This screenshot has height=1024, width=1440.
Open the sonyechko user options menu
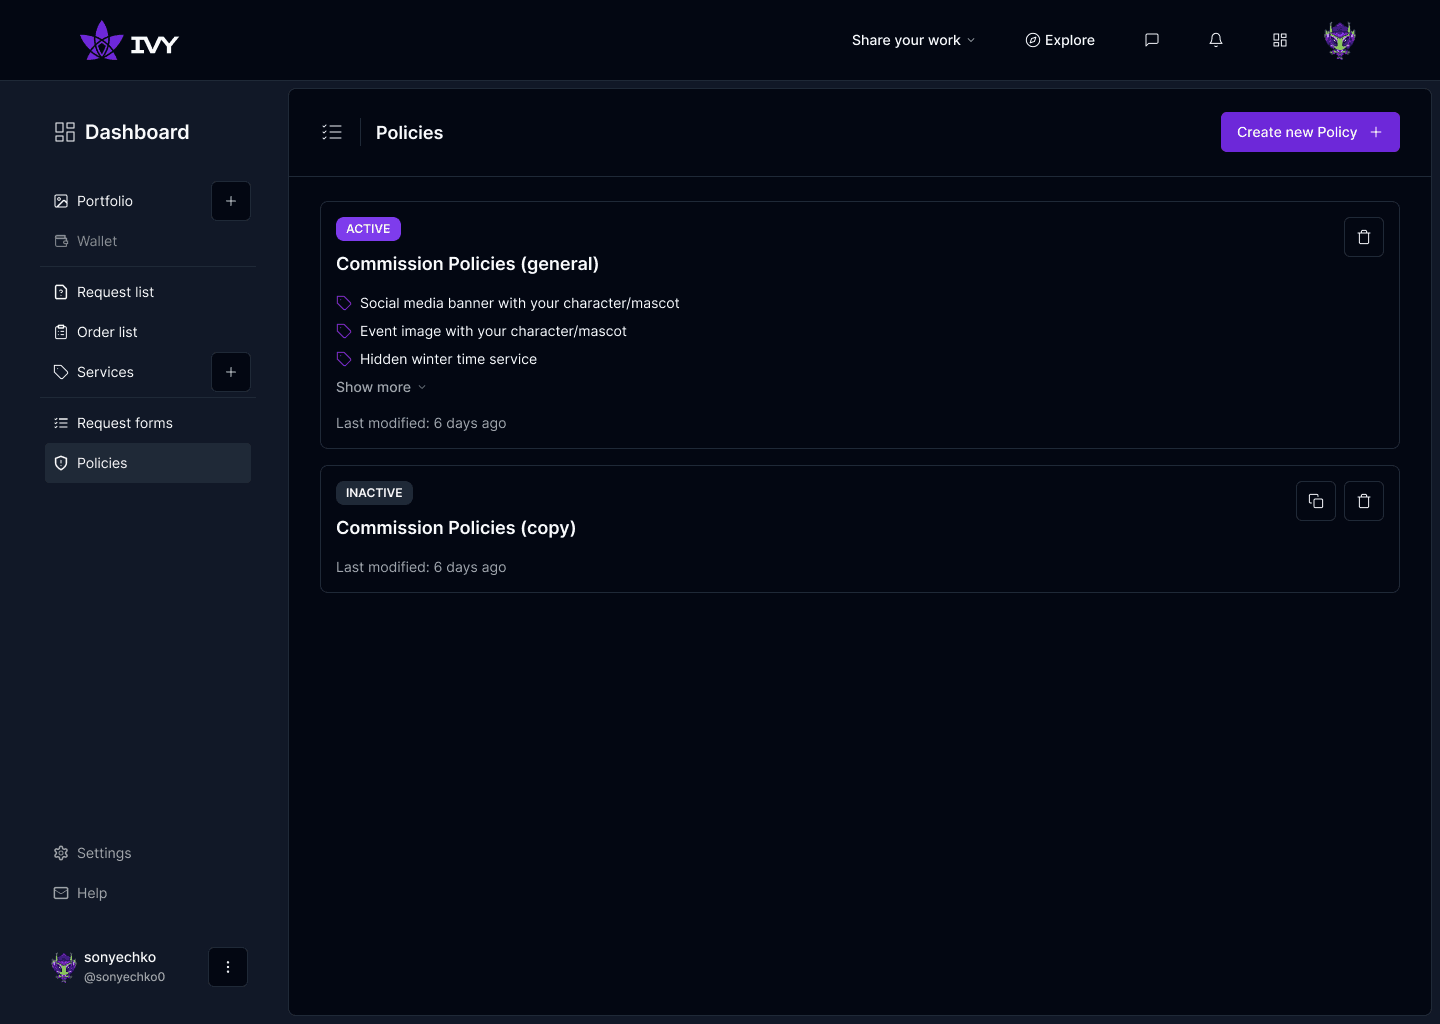pos(228,967)
